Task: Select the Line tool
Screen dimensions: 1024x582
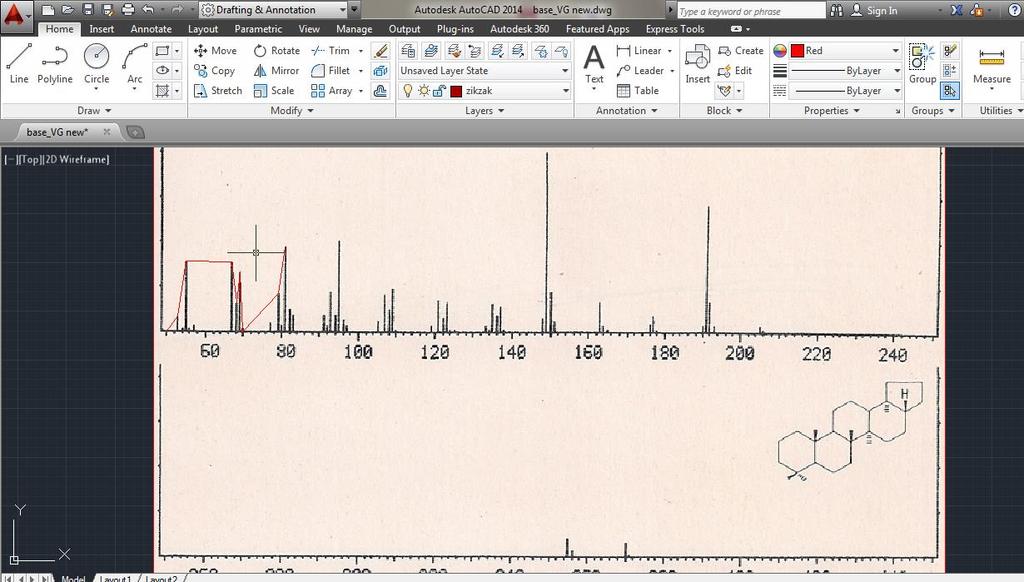Action: 18,63
